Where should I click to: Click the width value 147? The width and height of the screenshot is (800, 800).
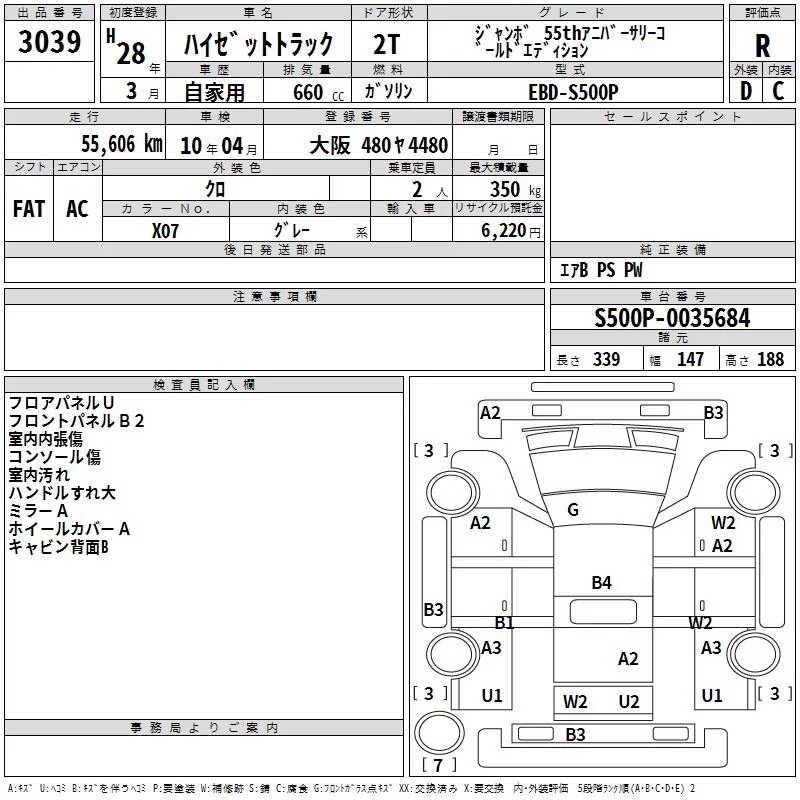690,359
